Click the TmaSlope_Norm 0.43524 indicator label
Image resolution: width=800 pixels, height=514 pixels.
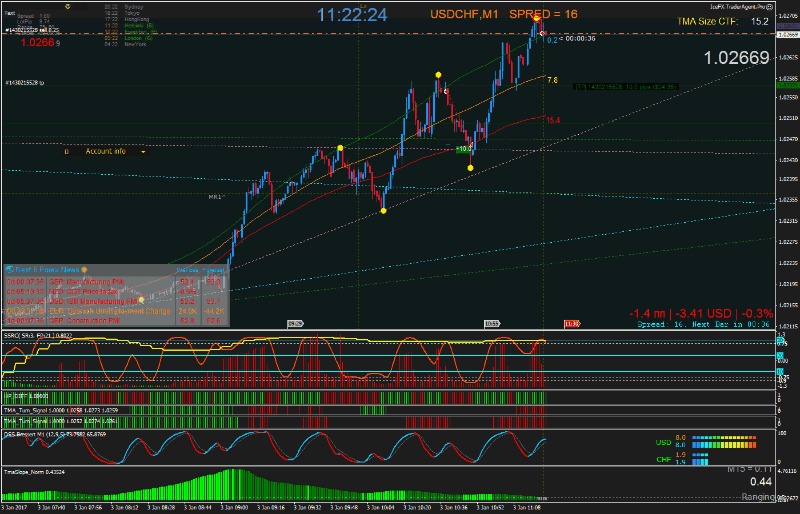(x=34, y=472)
